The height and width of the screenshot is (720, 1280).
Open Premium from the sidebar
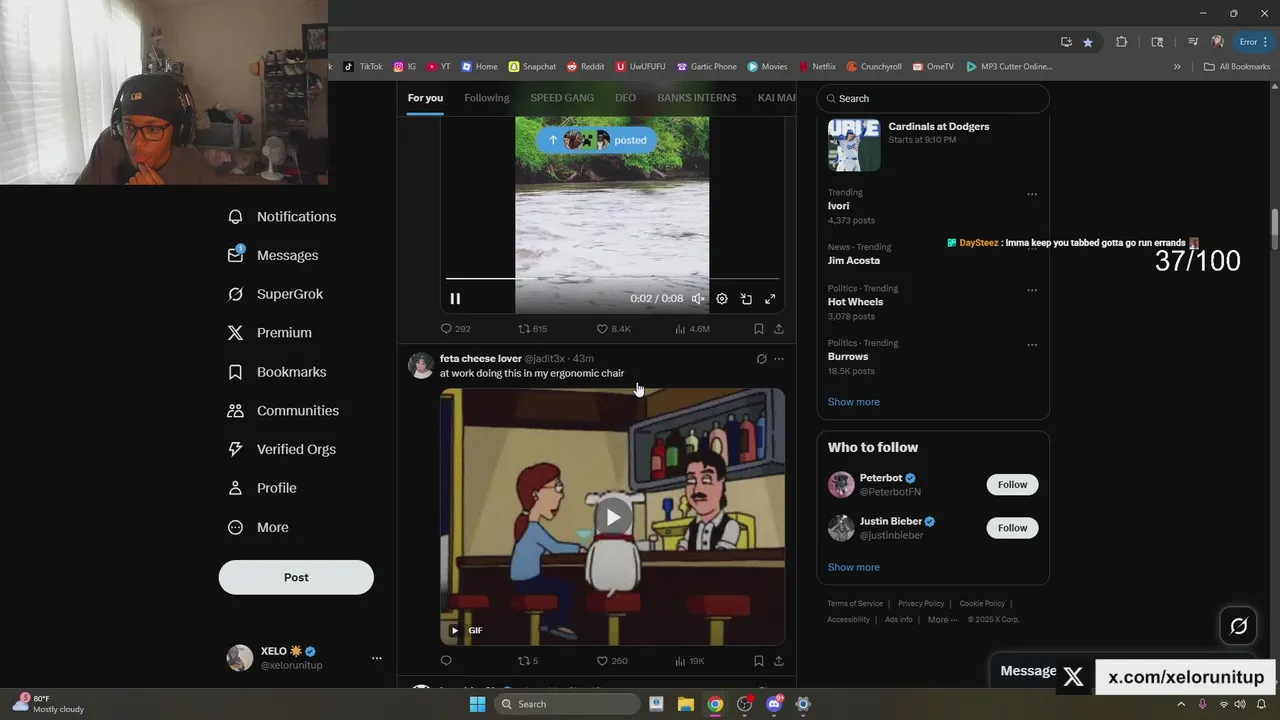coord(269,333)
